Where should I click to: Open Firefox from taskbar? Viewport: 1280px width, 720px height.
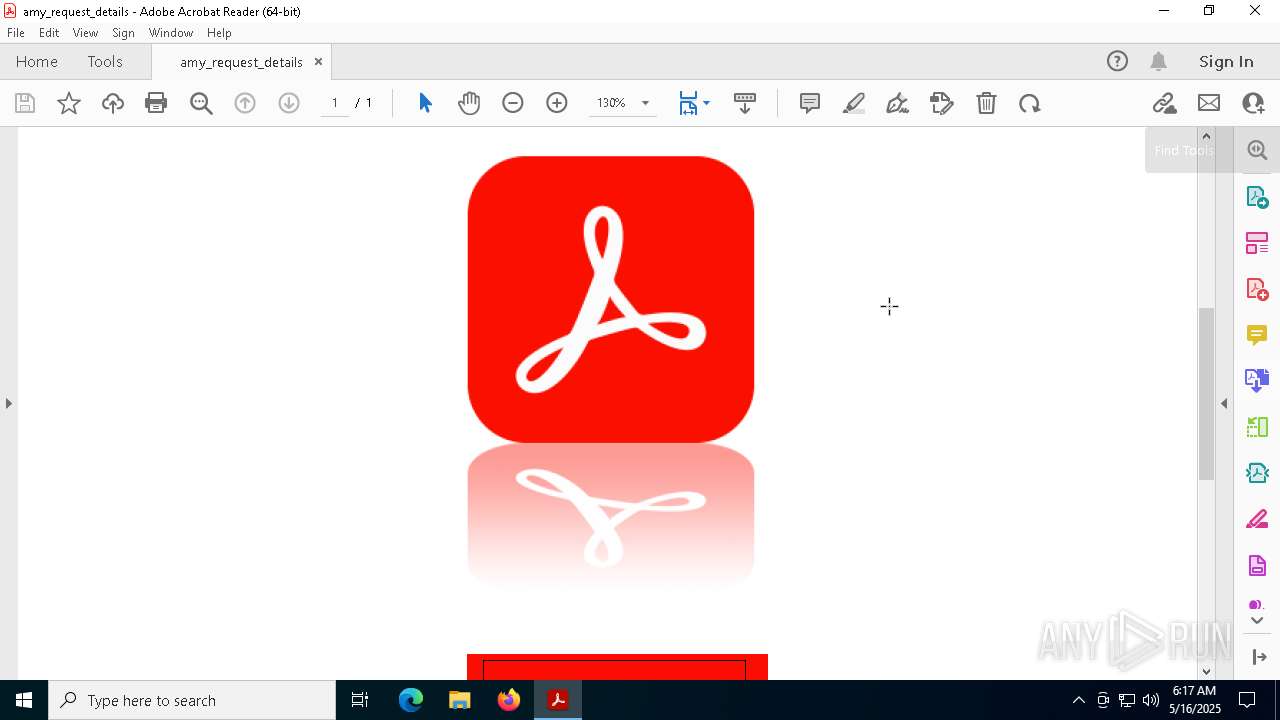[x=509, y=700]
